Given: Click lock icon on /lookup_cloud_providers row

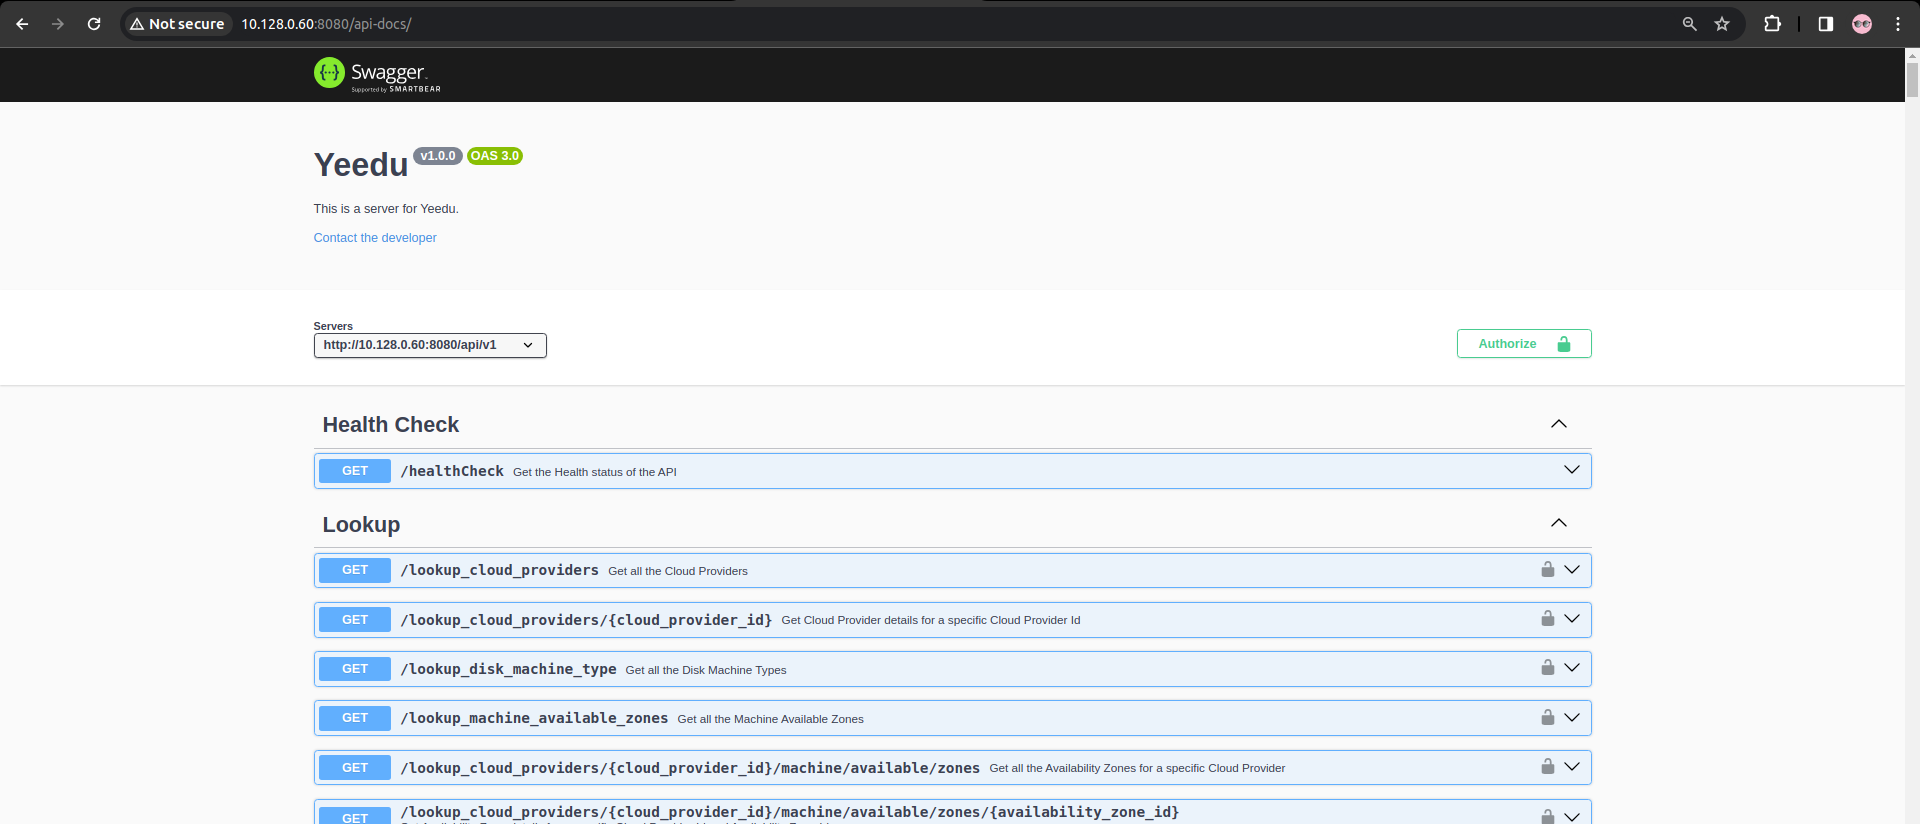Looking at the screenshot, I should pyautogui.click(x=1548, y=569).
